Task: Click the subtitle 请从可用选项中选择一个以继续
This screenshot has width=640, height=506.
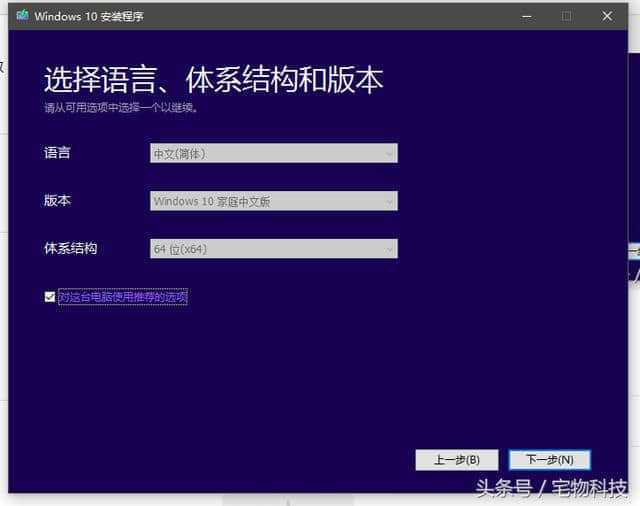Action: [x=121, y=107]
